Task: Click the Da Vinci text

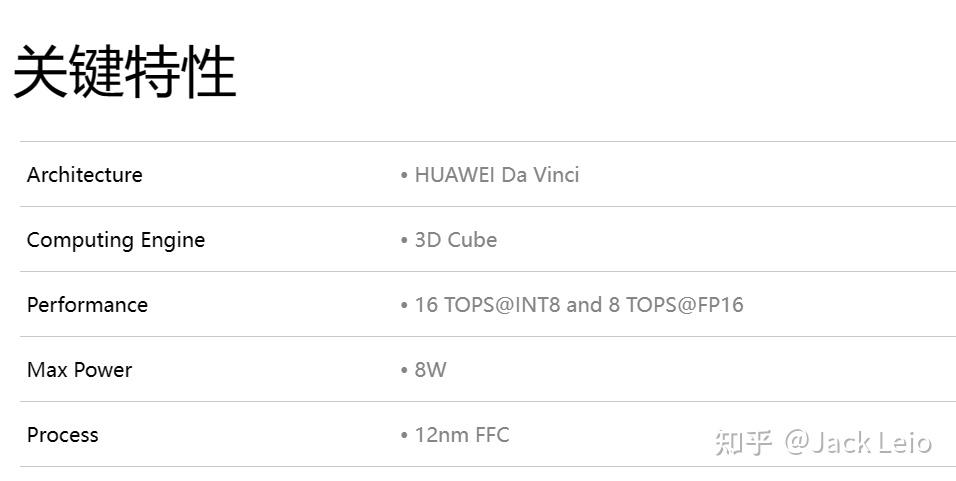Action: point(540,175)
